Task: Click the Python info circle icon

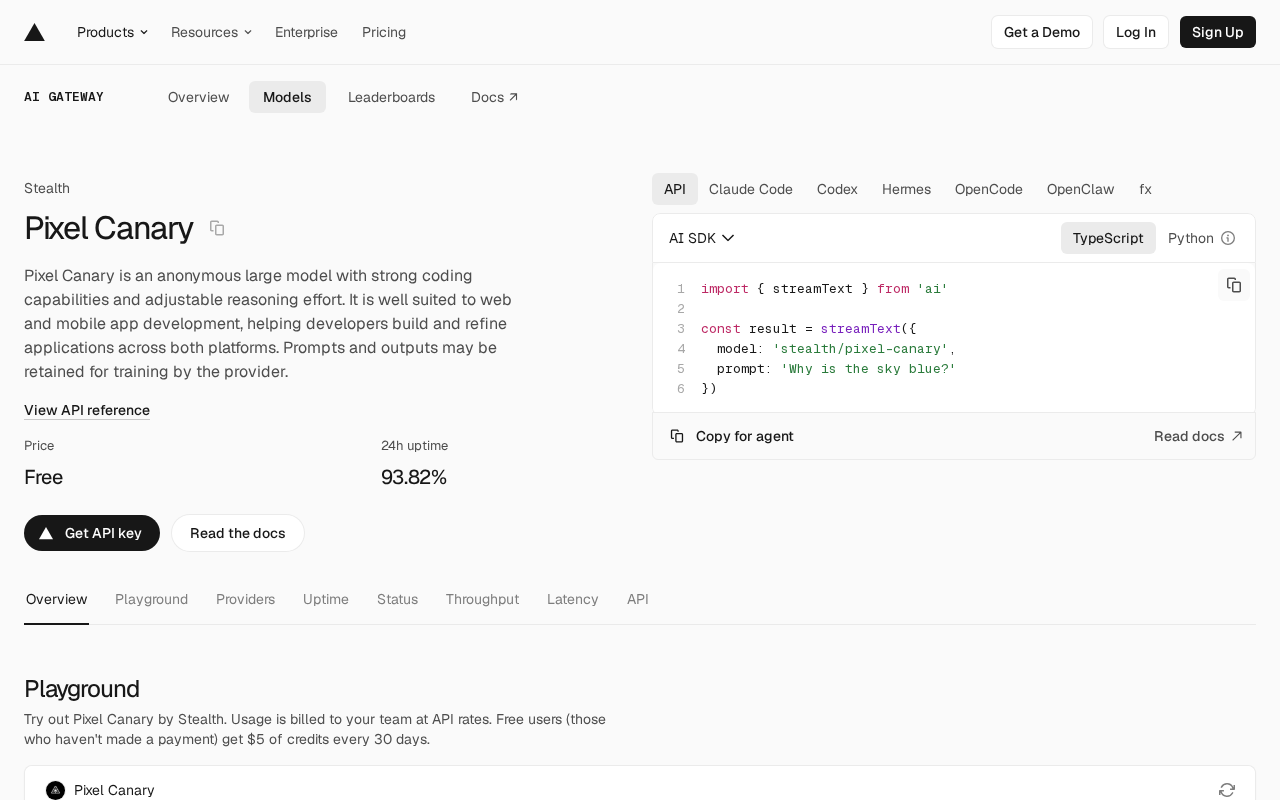Action: click(1228, 238)
